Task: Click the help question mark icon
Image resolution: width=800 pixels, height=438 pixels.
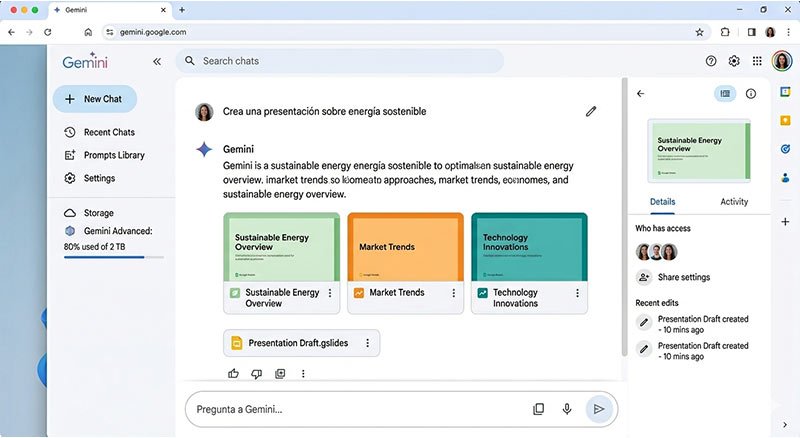Action: click(711, 61)
